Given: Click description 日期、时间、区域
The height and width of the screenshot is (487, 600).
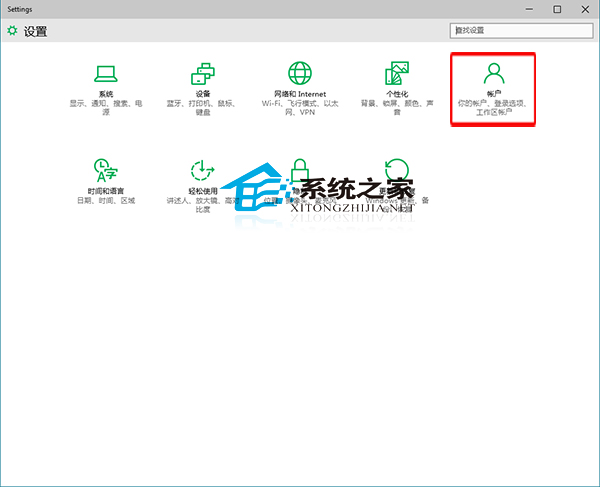Looking at the screenshot, I should pyautogui.click(x=106, y=200).
